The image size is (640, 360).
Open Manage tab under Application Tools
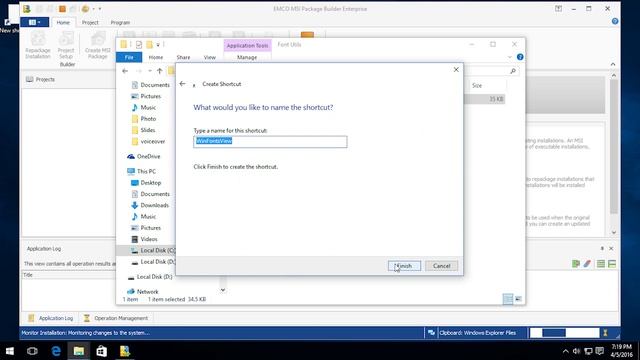(247, 57)
